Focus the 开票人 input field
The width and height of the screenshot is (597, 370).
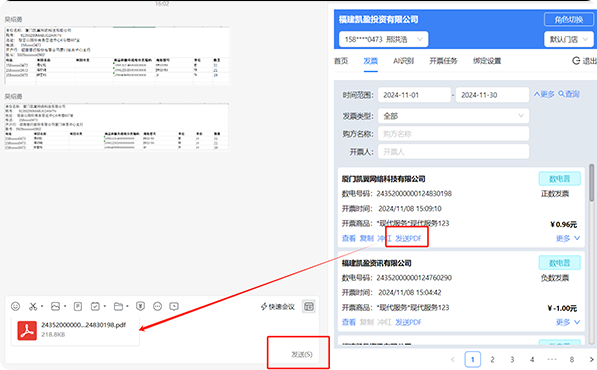(453, 152)
